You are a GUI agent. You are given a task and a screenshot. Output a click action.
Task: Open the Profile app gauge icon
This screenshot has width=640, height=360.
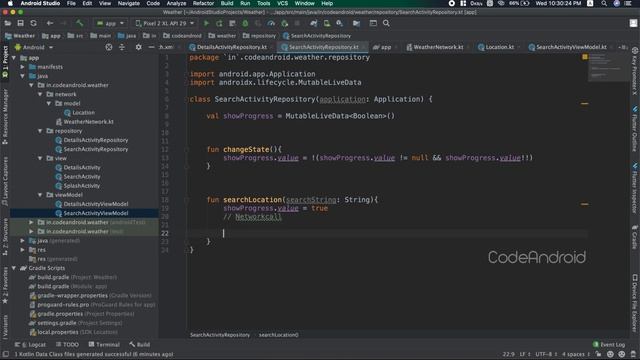(271, 23)
